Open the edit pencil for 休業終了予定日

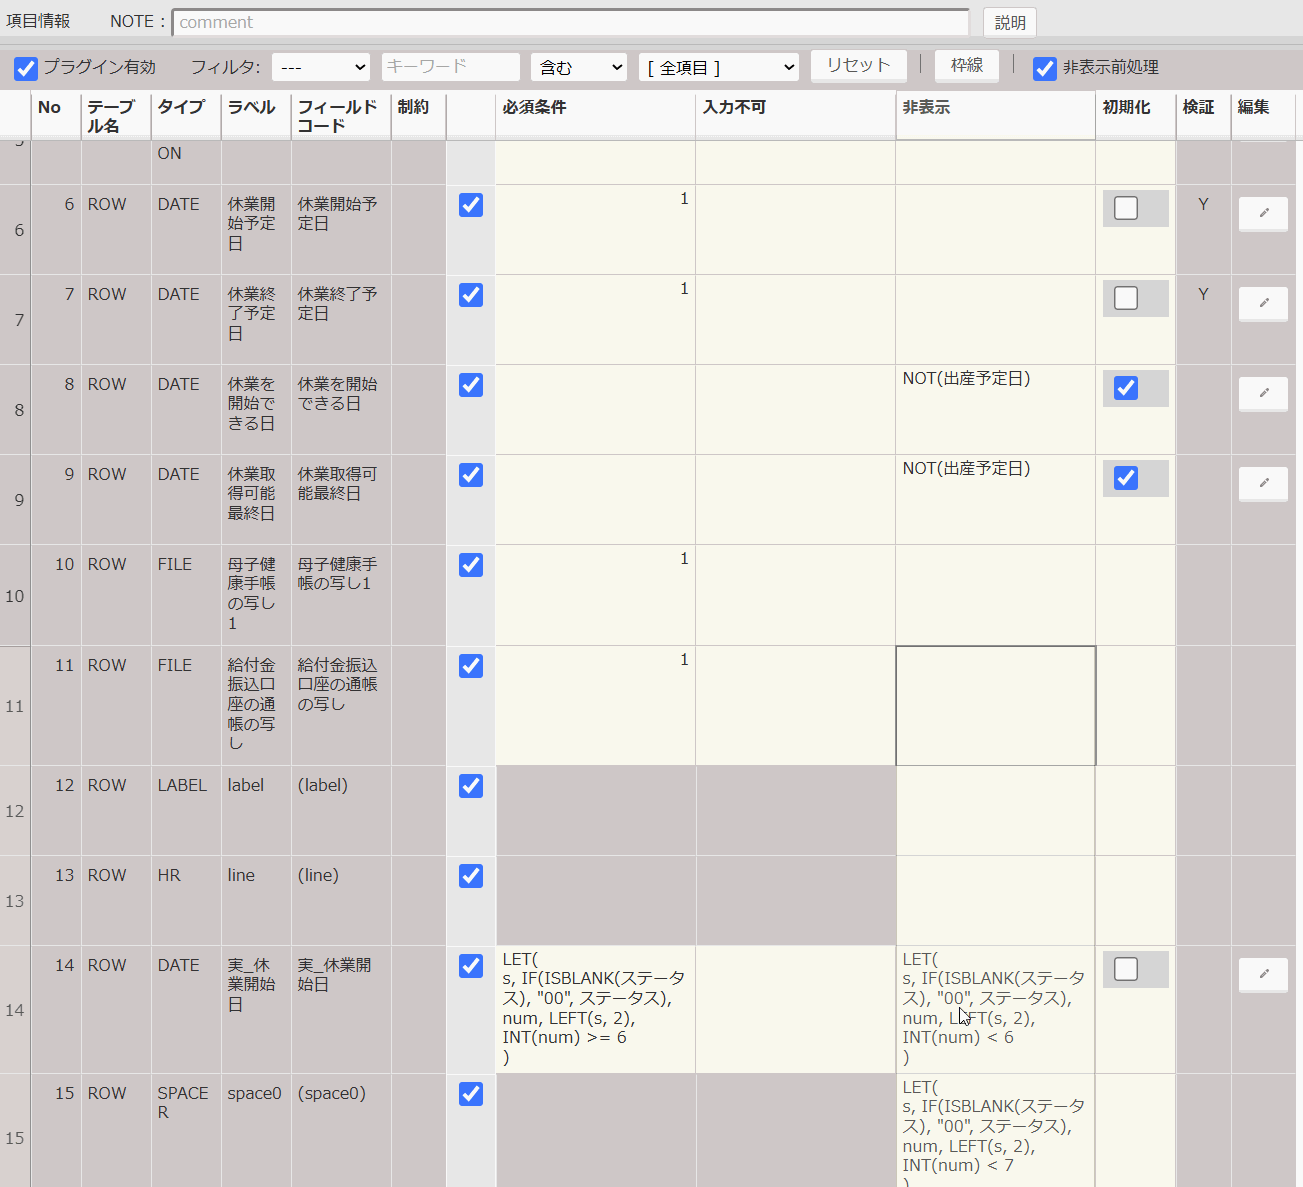(1263, 303)
